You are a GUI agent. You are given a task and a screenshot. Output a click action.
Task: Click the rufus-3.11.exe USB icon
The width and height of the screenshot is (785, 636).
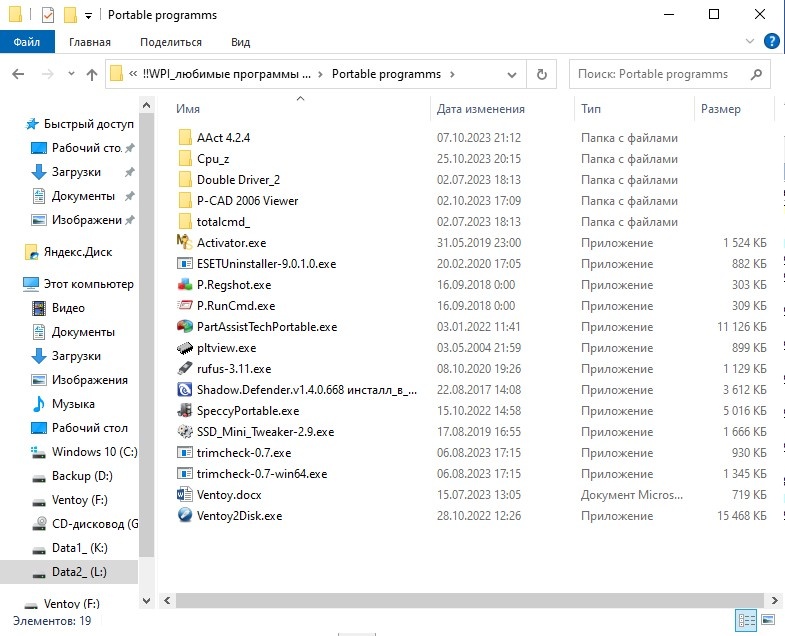coord(185,369)
